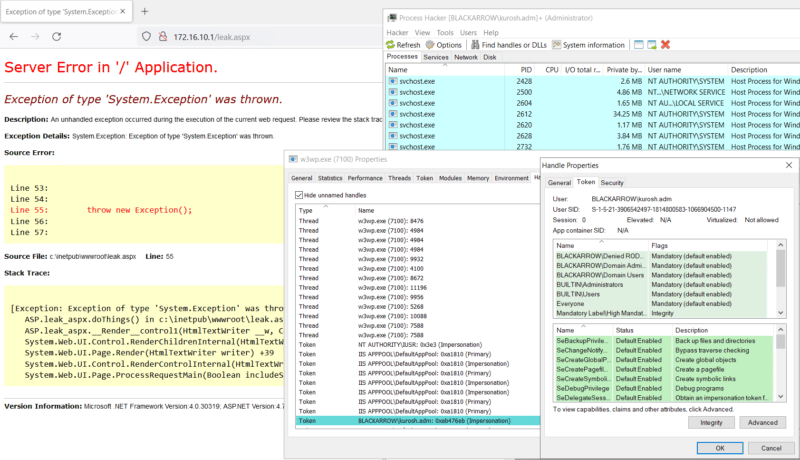Click the browser forward arrow
Image resolution: width=800 pixels, height=460 pixels.
pos(35,37)
